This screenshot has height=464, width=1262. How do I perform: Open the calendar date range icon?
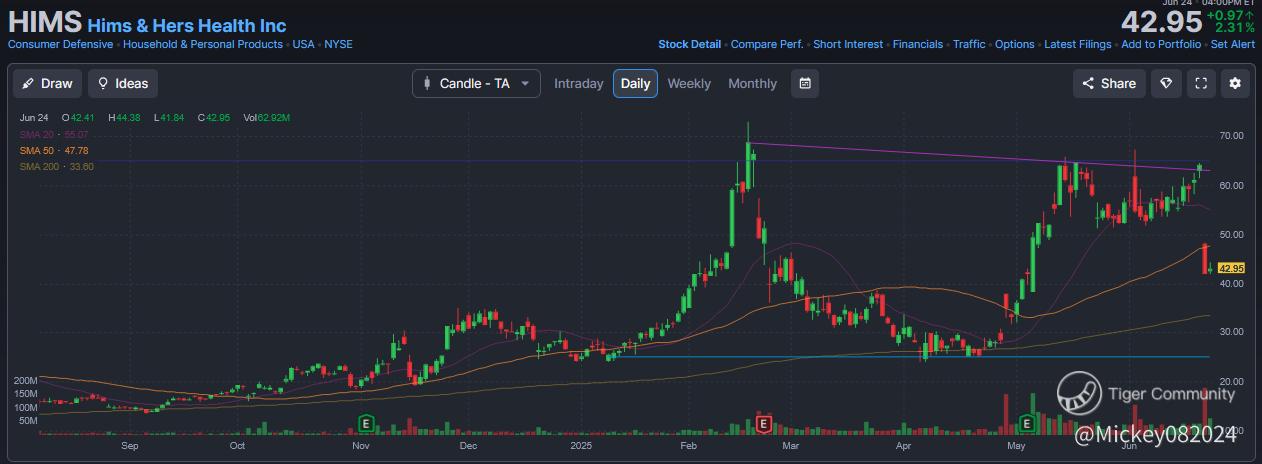point(805,84)
